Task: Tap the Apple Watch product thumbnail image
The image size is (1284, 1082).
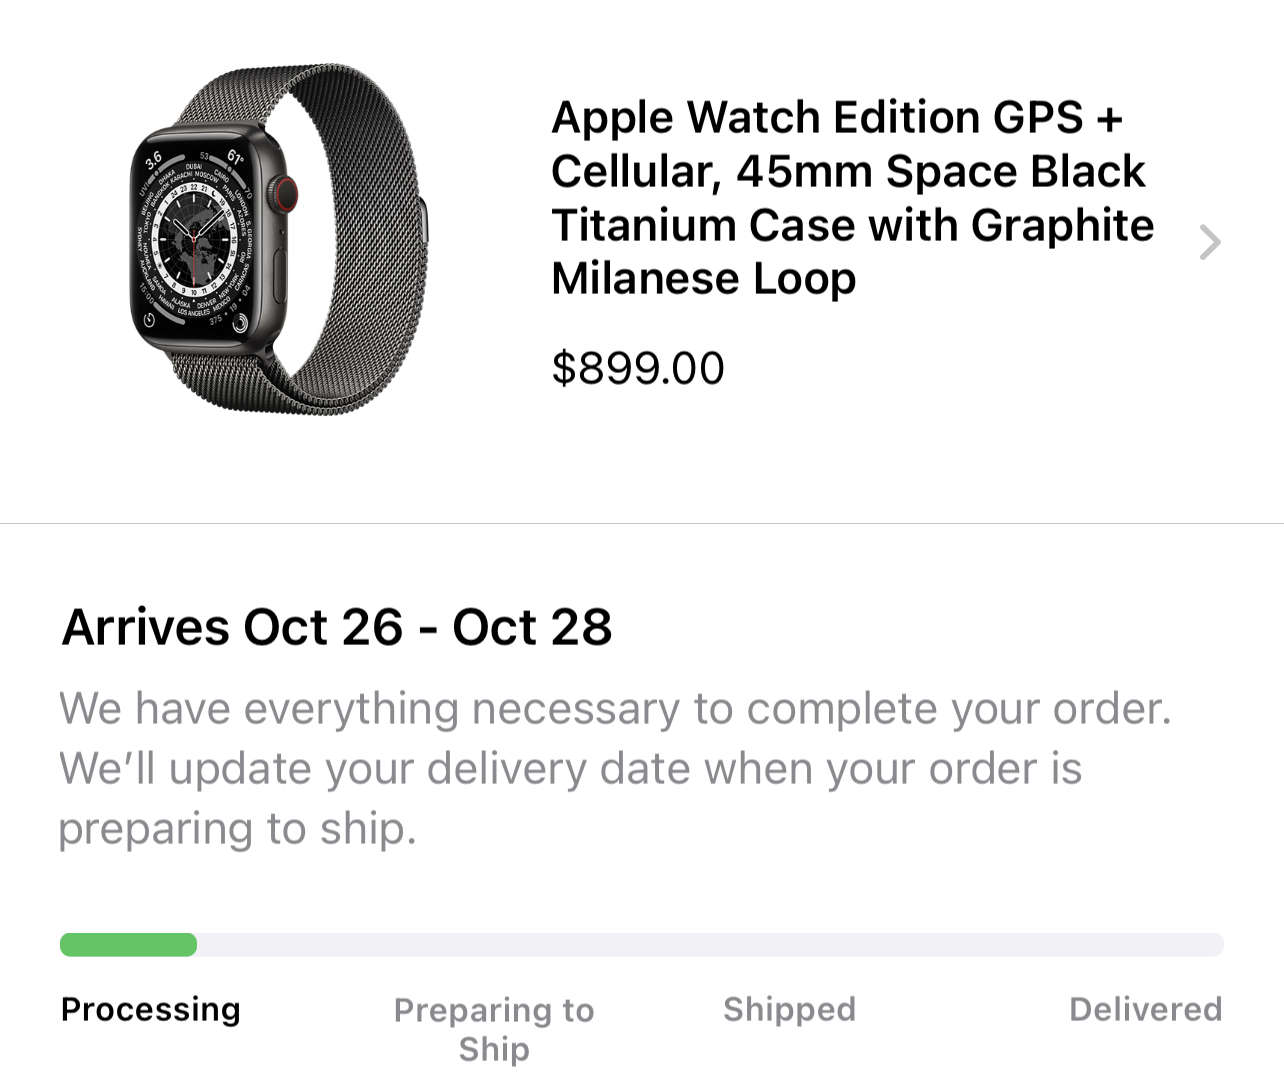Action: coord(279,240)
